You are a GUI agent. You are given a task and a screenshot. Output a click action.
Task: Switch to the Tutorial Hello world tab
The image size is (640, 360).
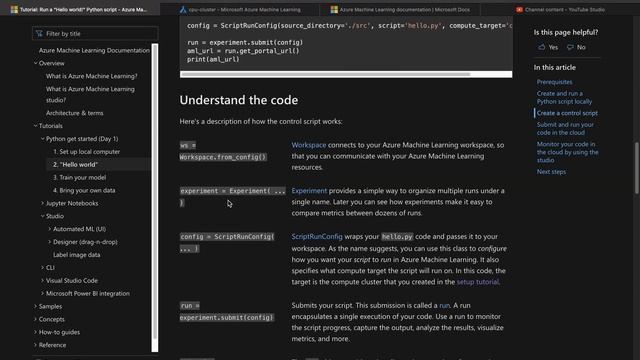[80, 9]
